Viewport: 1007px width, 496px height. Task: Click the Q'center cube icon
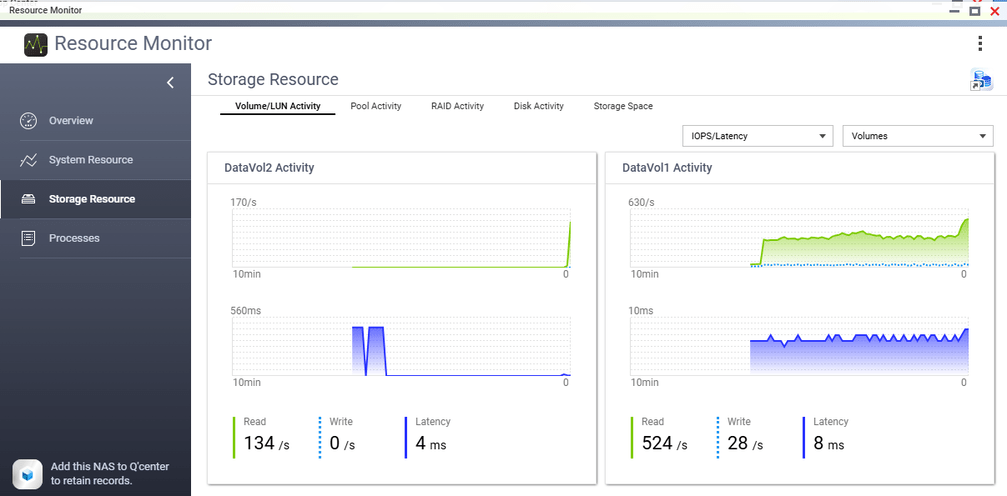(x=27, y=474)
